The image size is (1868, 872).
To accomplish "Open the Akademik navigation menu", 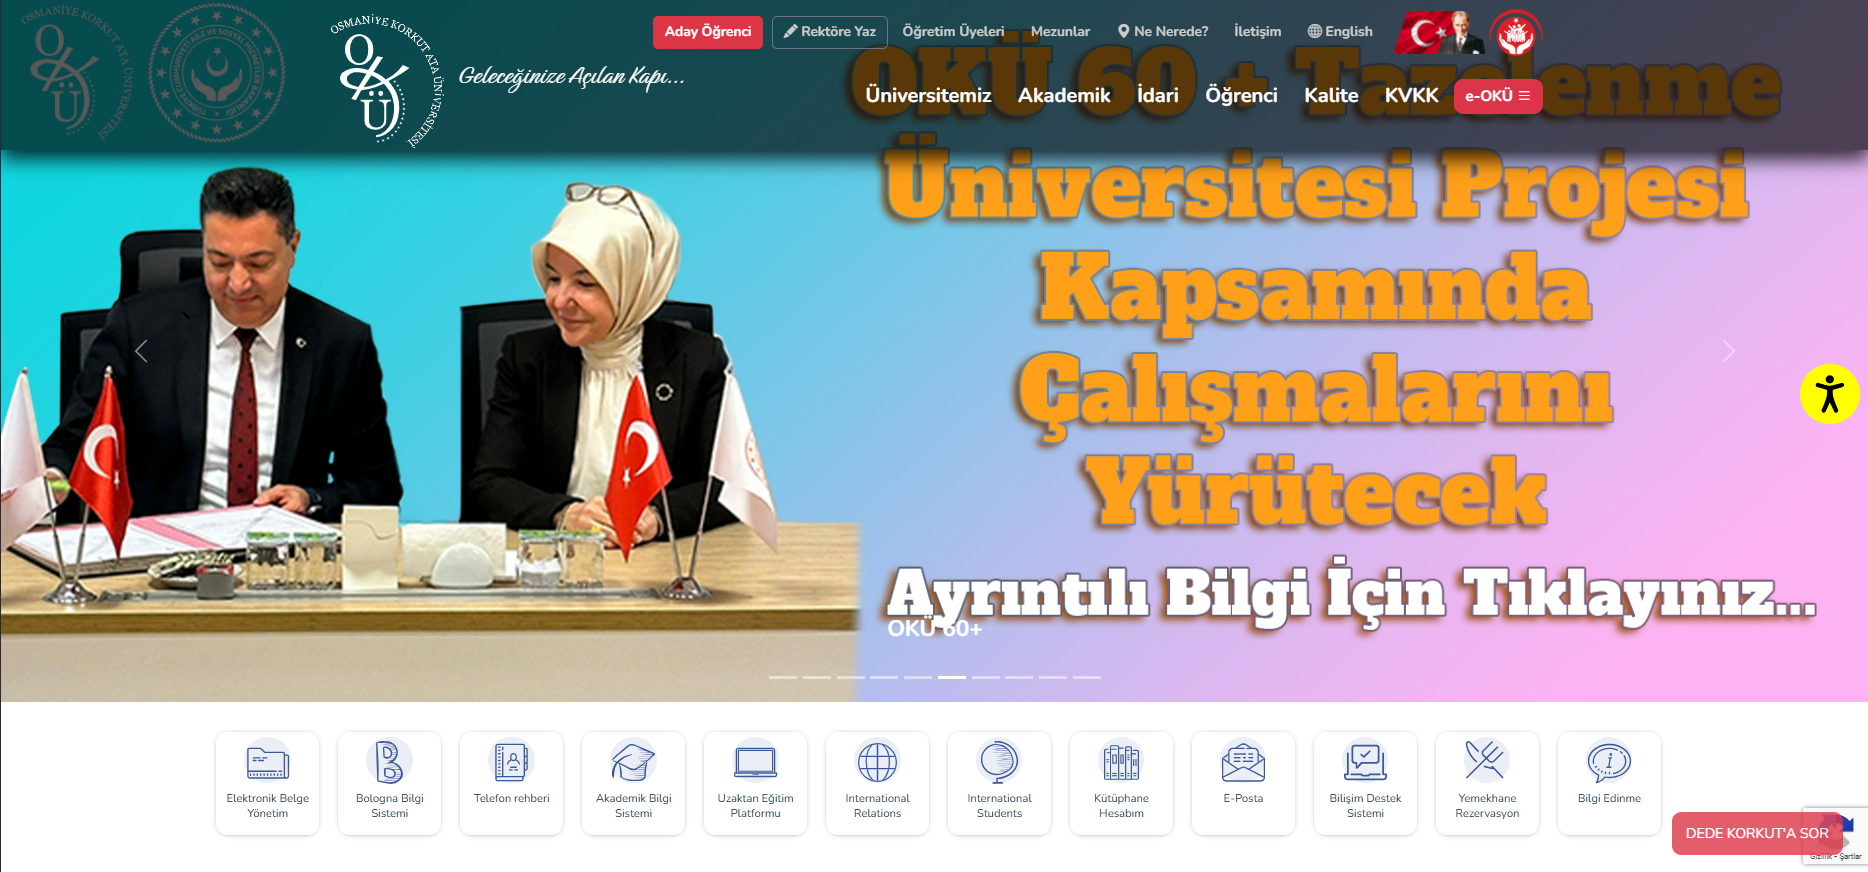I will point(1064,96).
